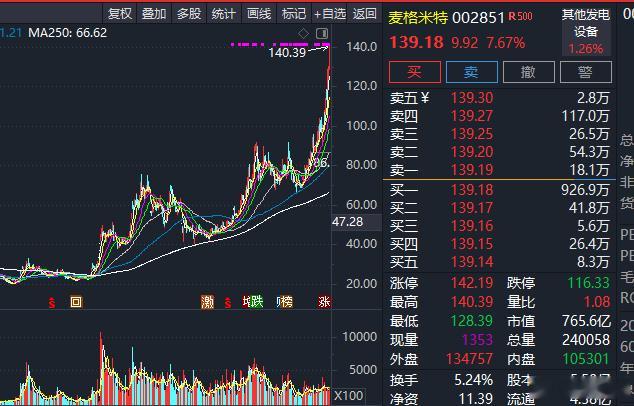Open the 统计 statistics tool

click(x=224, y=14)
